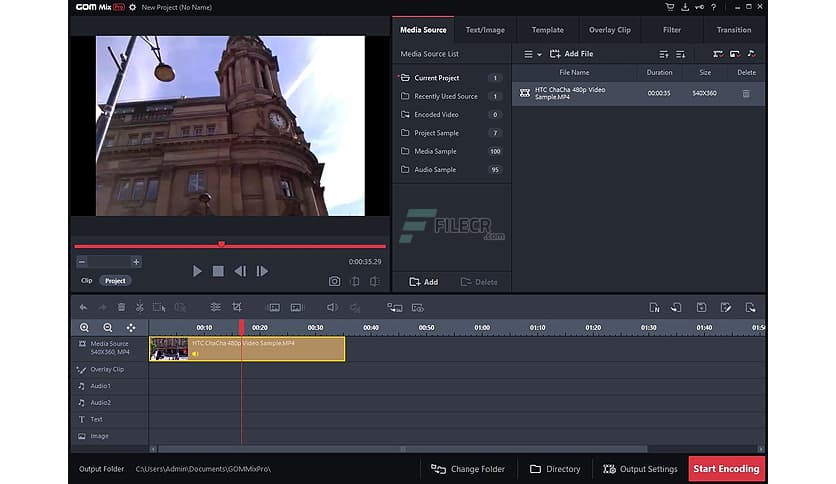Image resolution: width=836 pixels, height=484 pixels.
Task: Open help with the question mark icon
Action: click(x=713, y=7)
